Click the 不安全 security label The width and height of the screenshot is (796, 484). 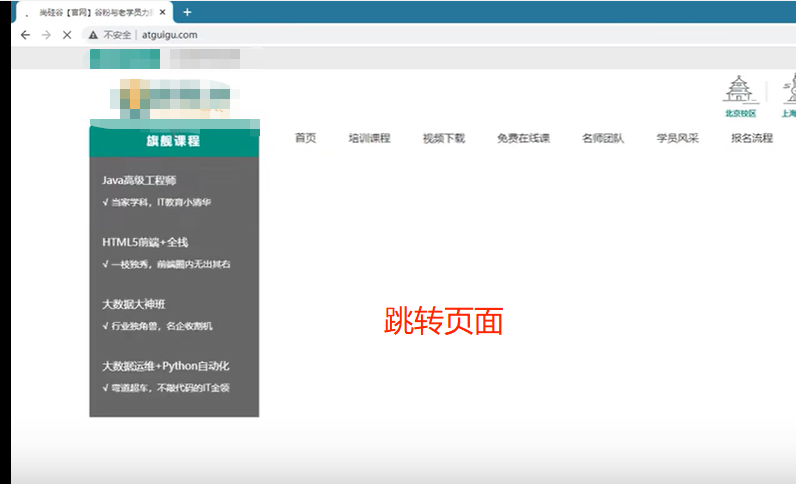coord(117,35)
